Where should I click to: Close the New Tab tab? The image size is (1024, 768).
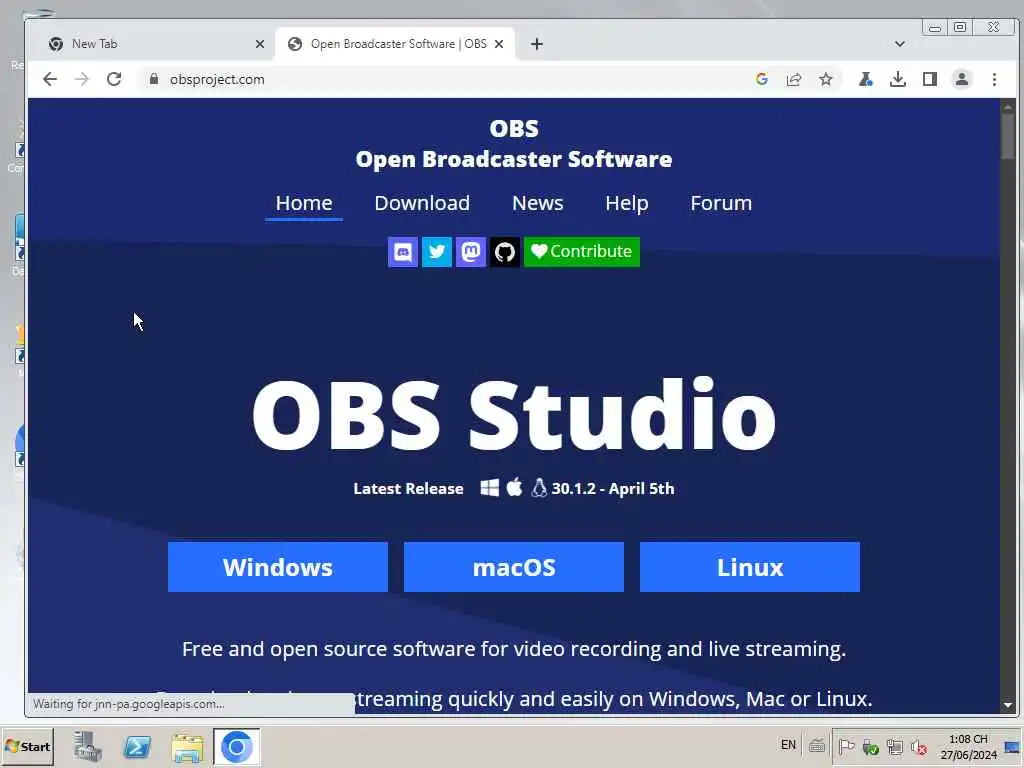point(260,44)
